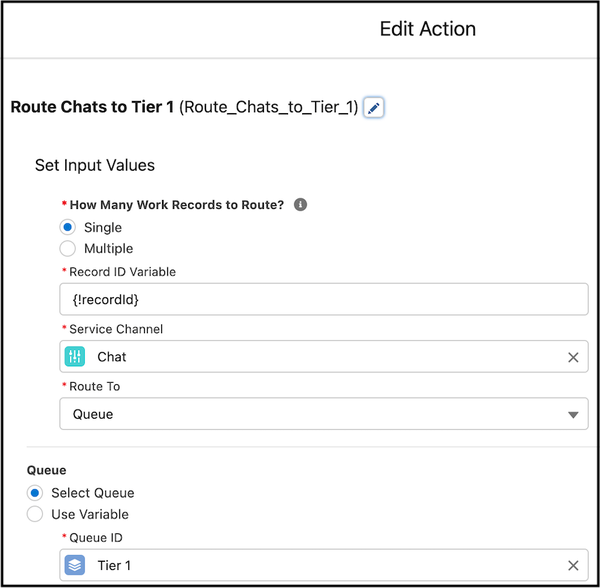Open the Route To dropdown arrow

point(573,415)
